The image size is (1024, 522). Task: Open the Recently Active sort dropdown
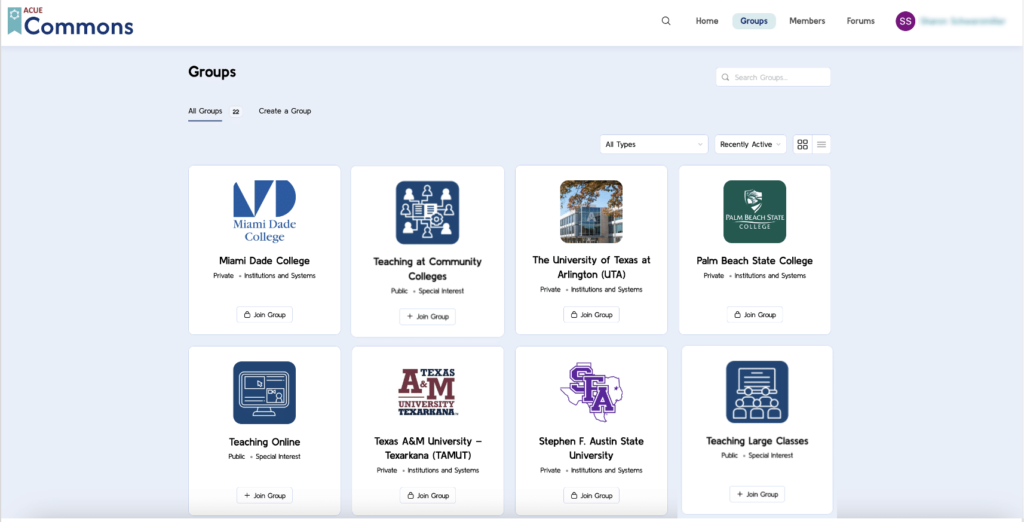click(x=750, y=144)
